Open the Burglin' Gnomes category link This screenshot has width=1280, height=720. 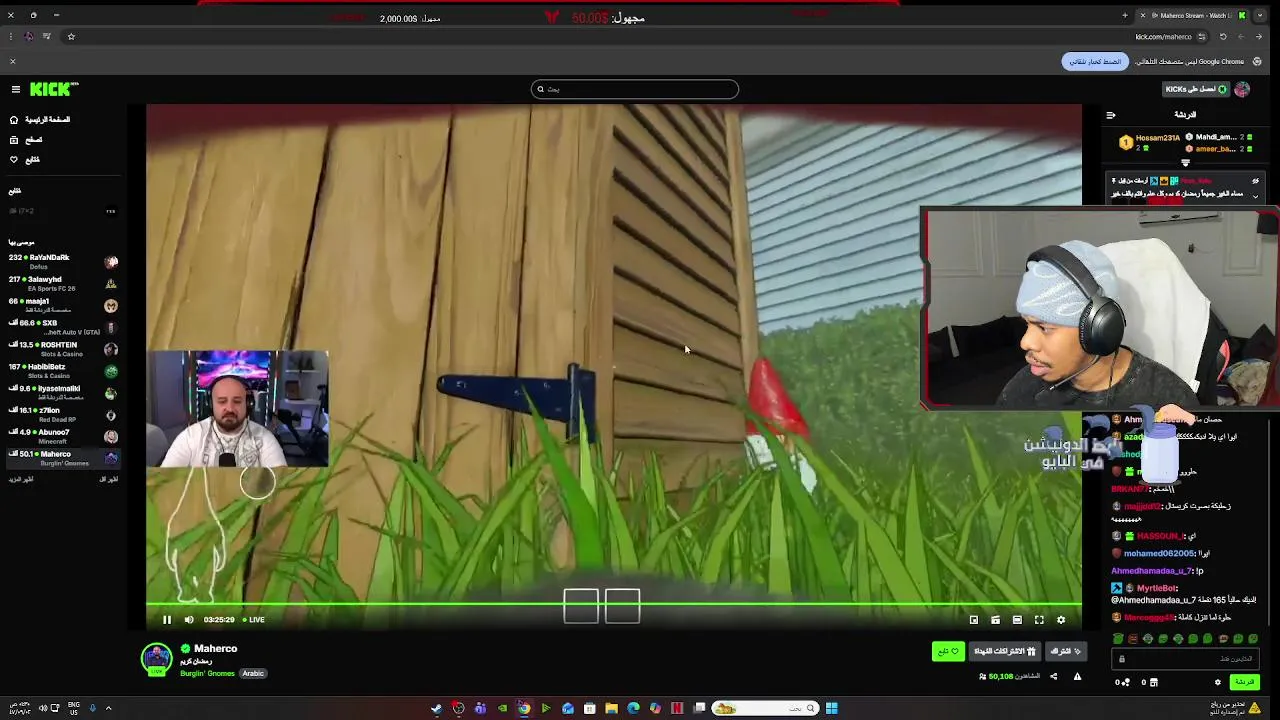(x=207, y=674)
